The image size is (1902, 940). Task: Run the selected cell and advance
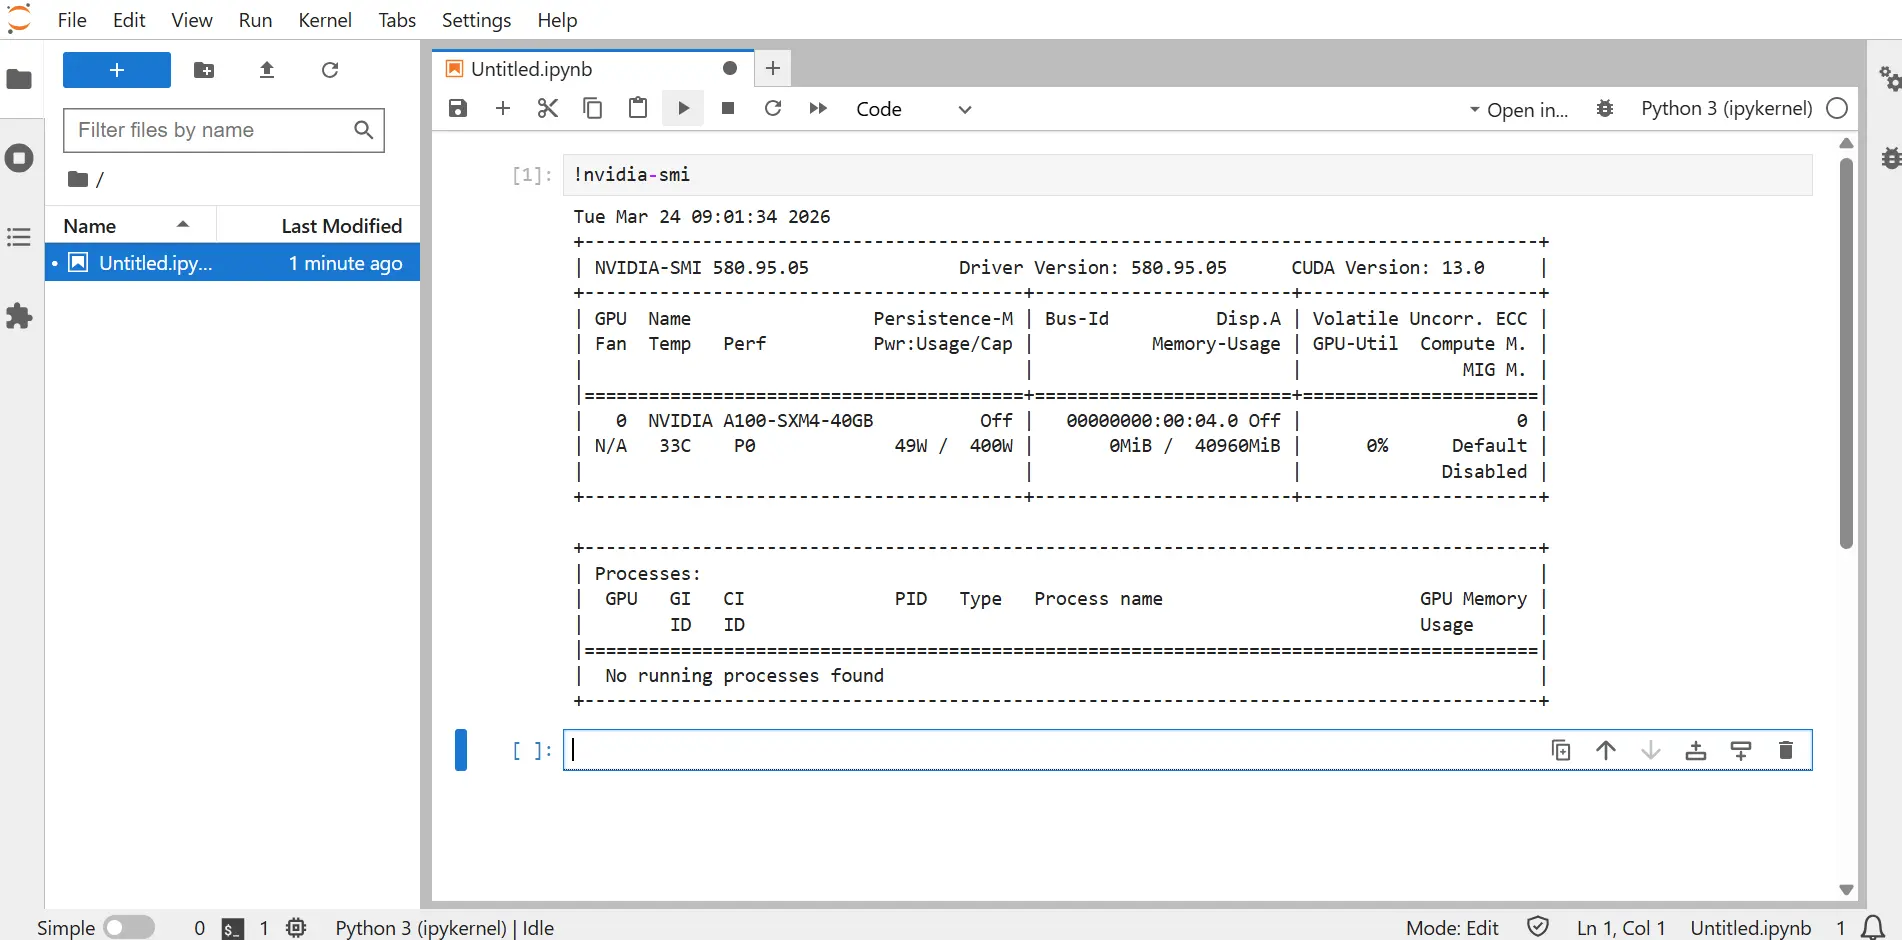(683, 108)
